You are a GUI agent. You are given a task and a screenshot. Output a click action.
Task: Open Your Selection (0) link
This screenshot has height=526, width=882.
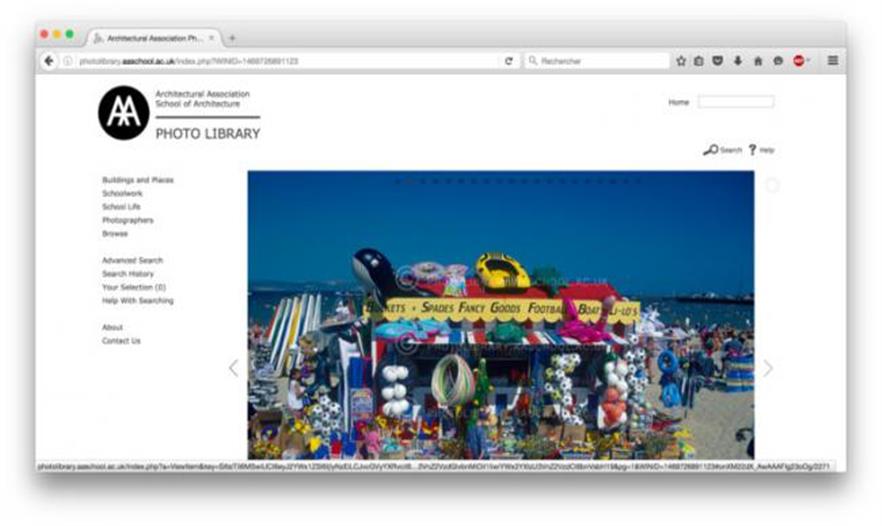coord(133,287)
